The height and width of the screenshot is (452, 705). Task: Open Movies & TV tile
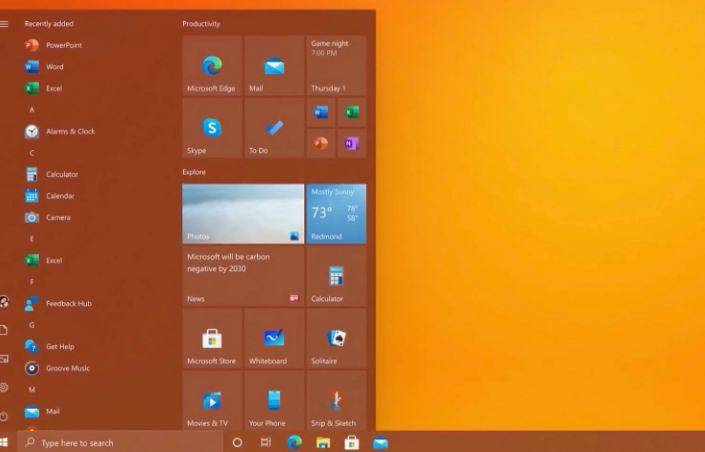click(212, 400)
